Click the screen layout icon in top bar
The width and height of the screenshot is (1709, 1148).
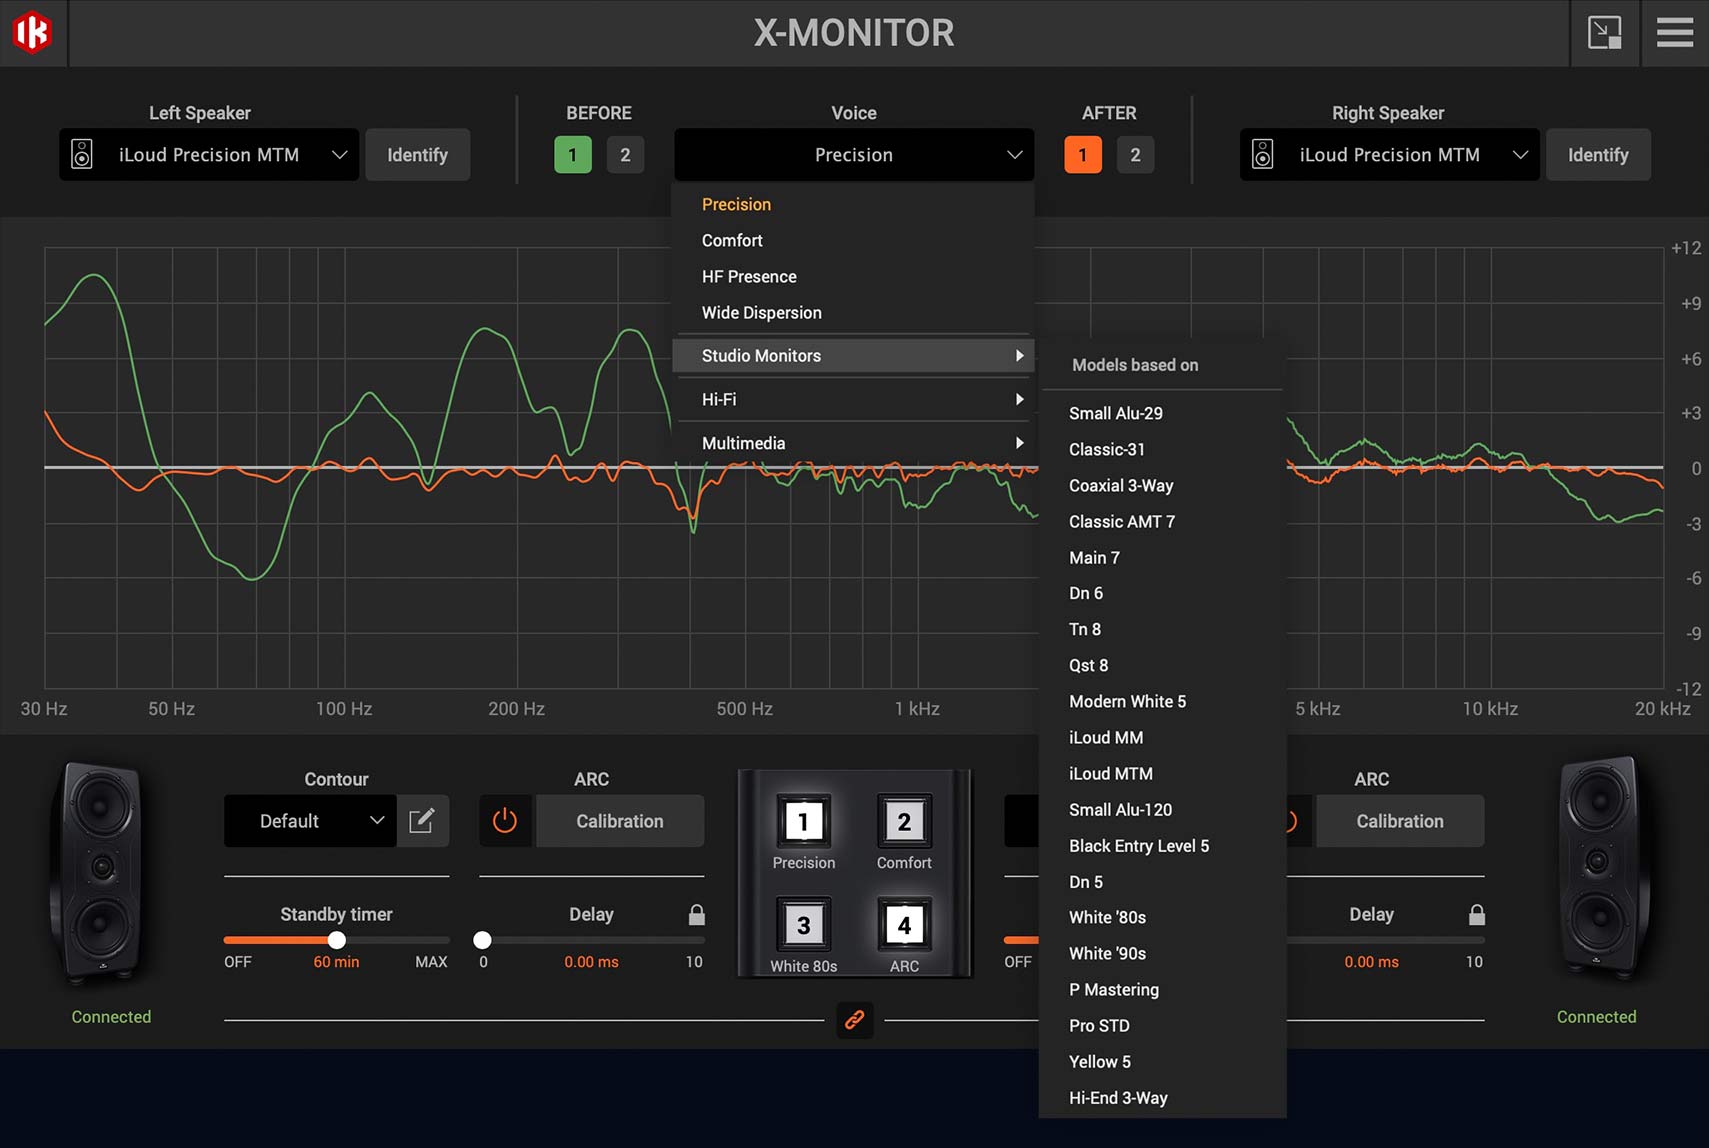click(x=1606, y=32)
